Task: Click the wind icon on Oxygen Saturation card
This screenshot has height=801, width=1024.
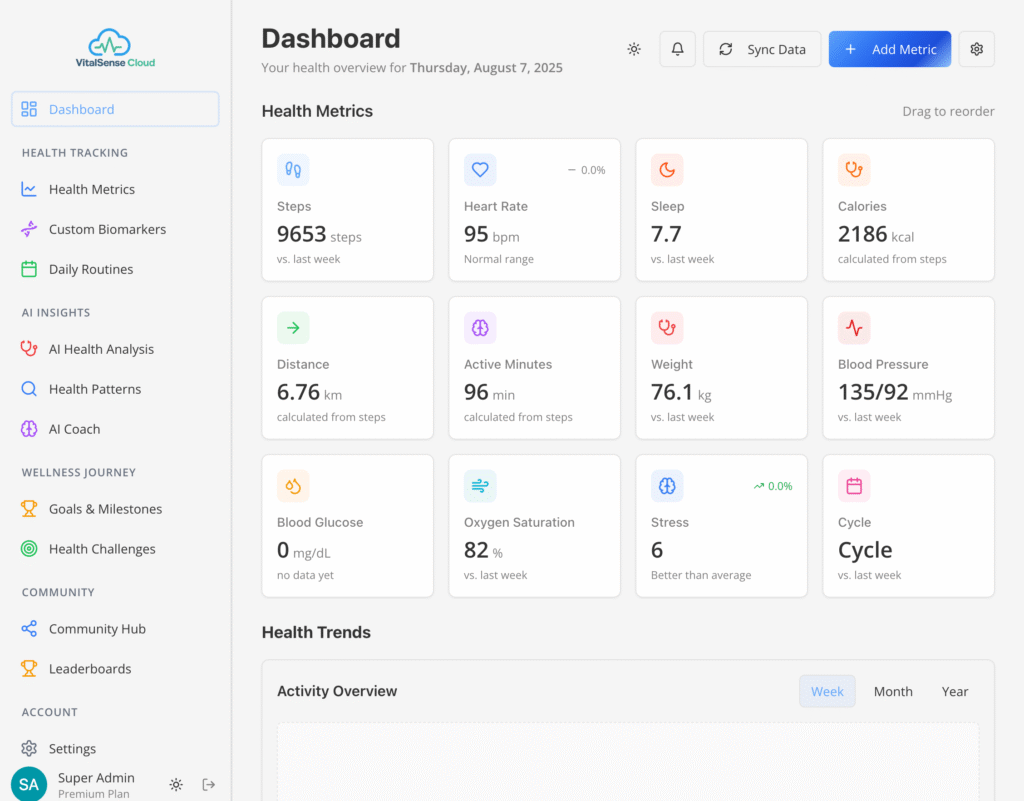Action: [480, 486]
